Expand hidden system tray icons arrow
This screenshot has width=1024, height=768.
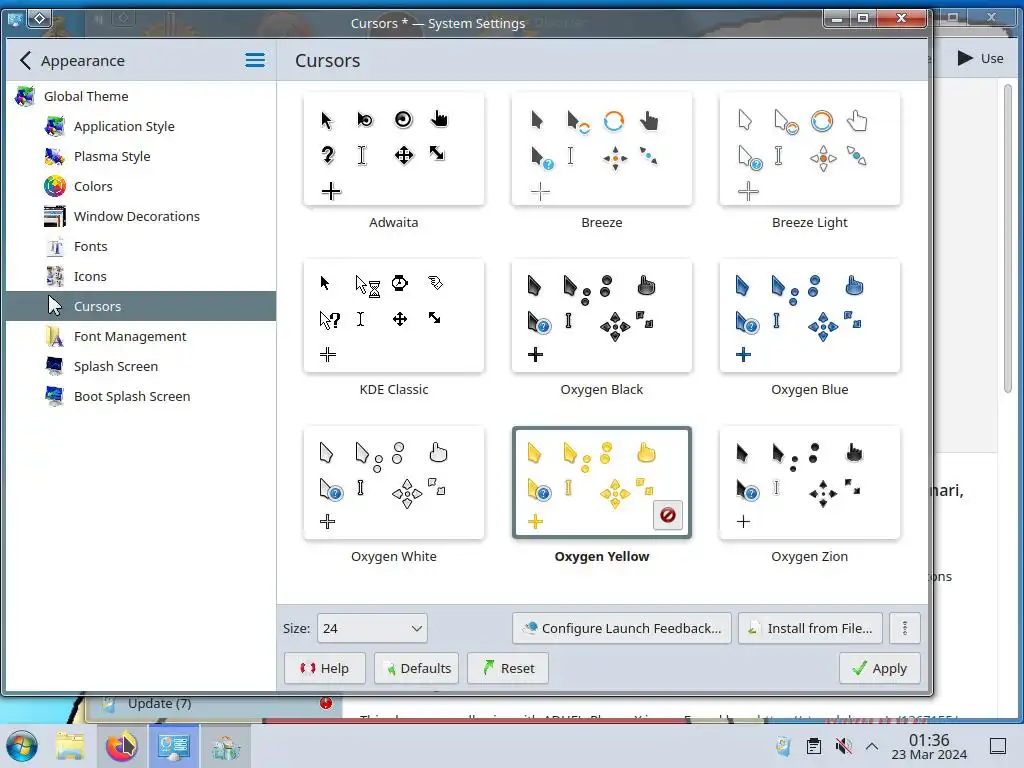[872, 746]
